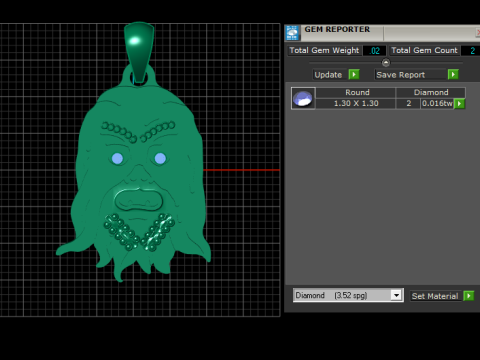This screenshot has height=360, width=480.
Task: Click the 1.30 X 1.30 size cell
Action: tap(356, 103)
